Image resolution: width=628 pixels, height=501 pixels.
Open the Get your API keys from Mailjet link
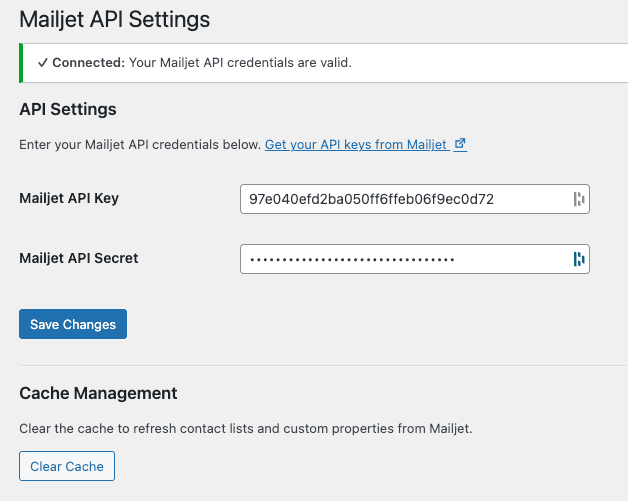pyautogui.click(x=355, y=145)
